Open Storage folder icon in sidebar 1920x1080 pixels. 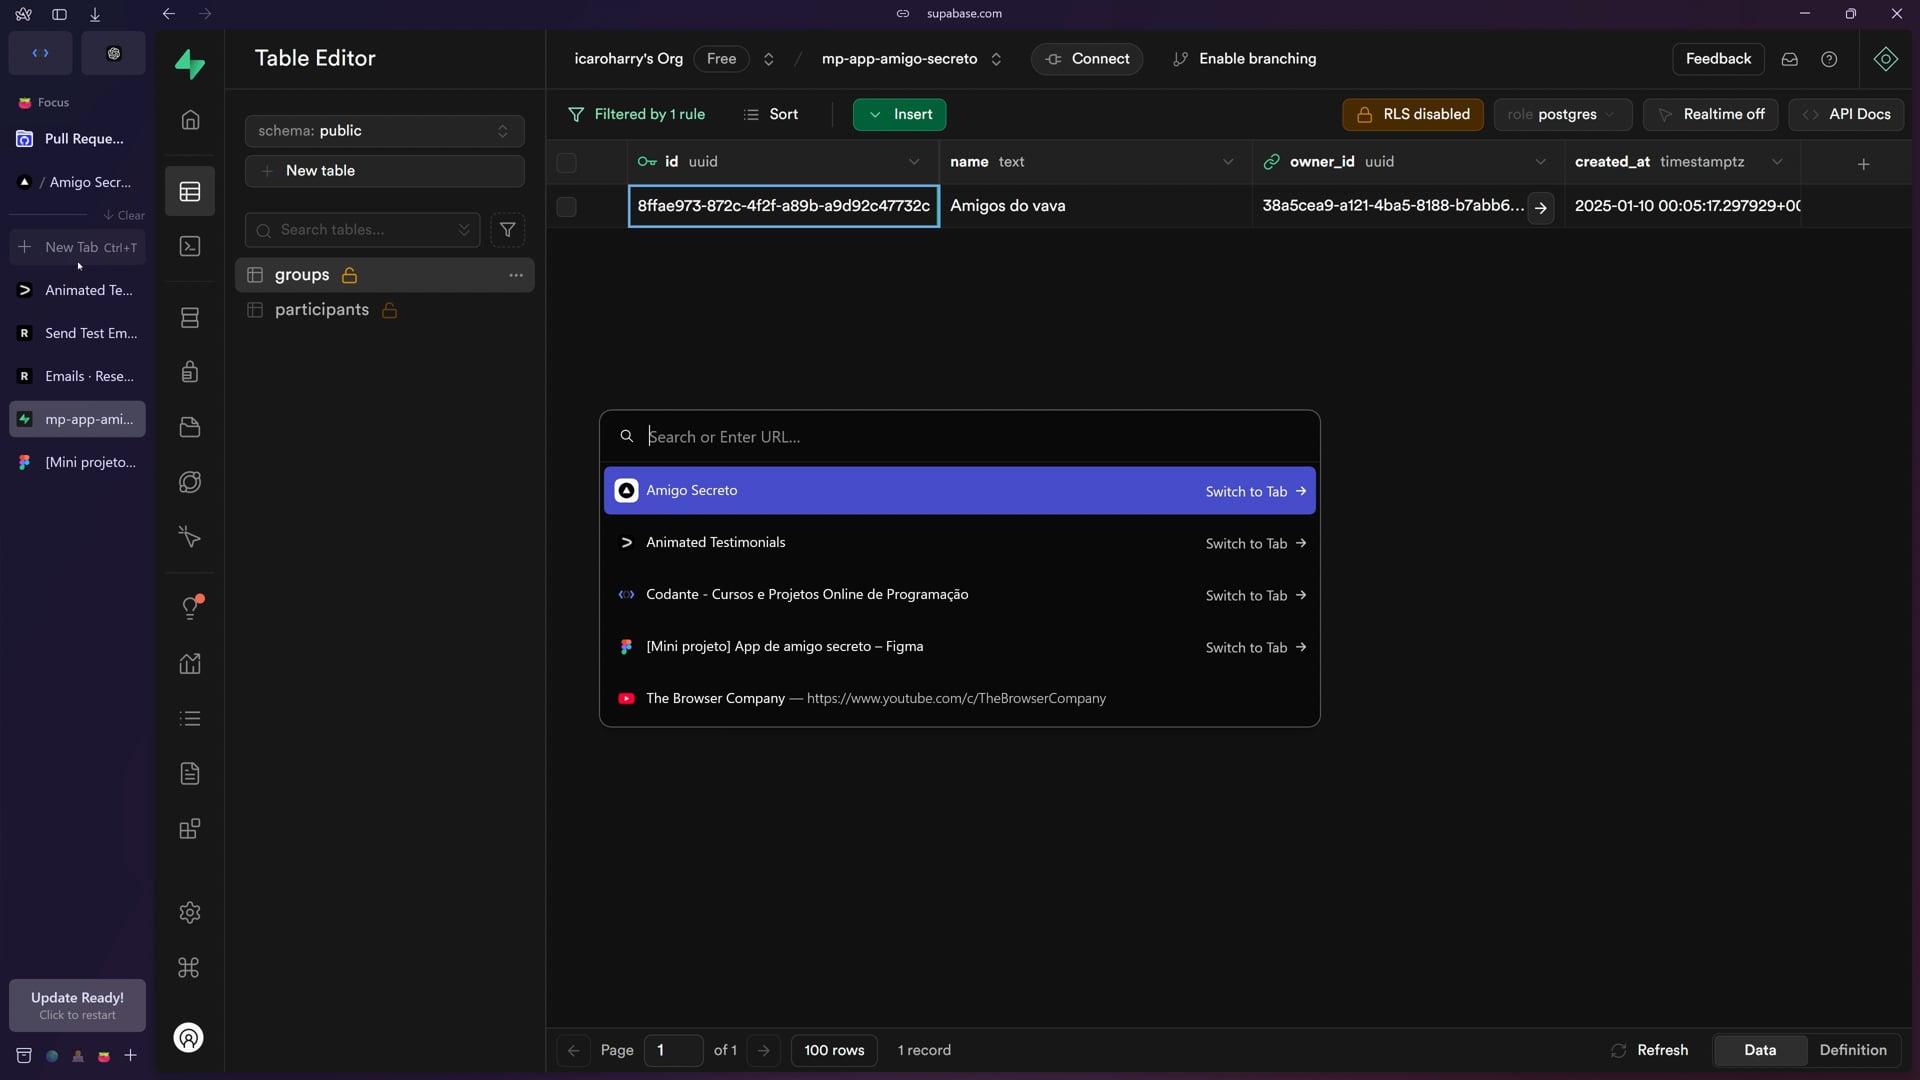point(190,428)
